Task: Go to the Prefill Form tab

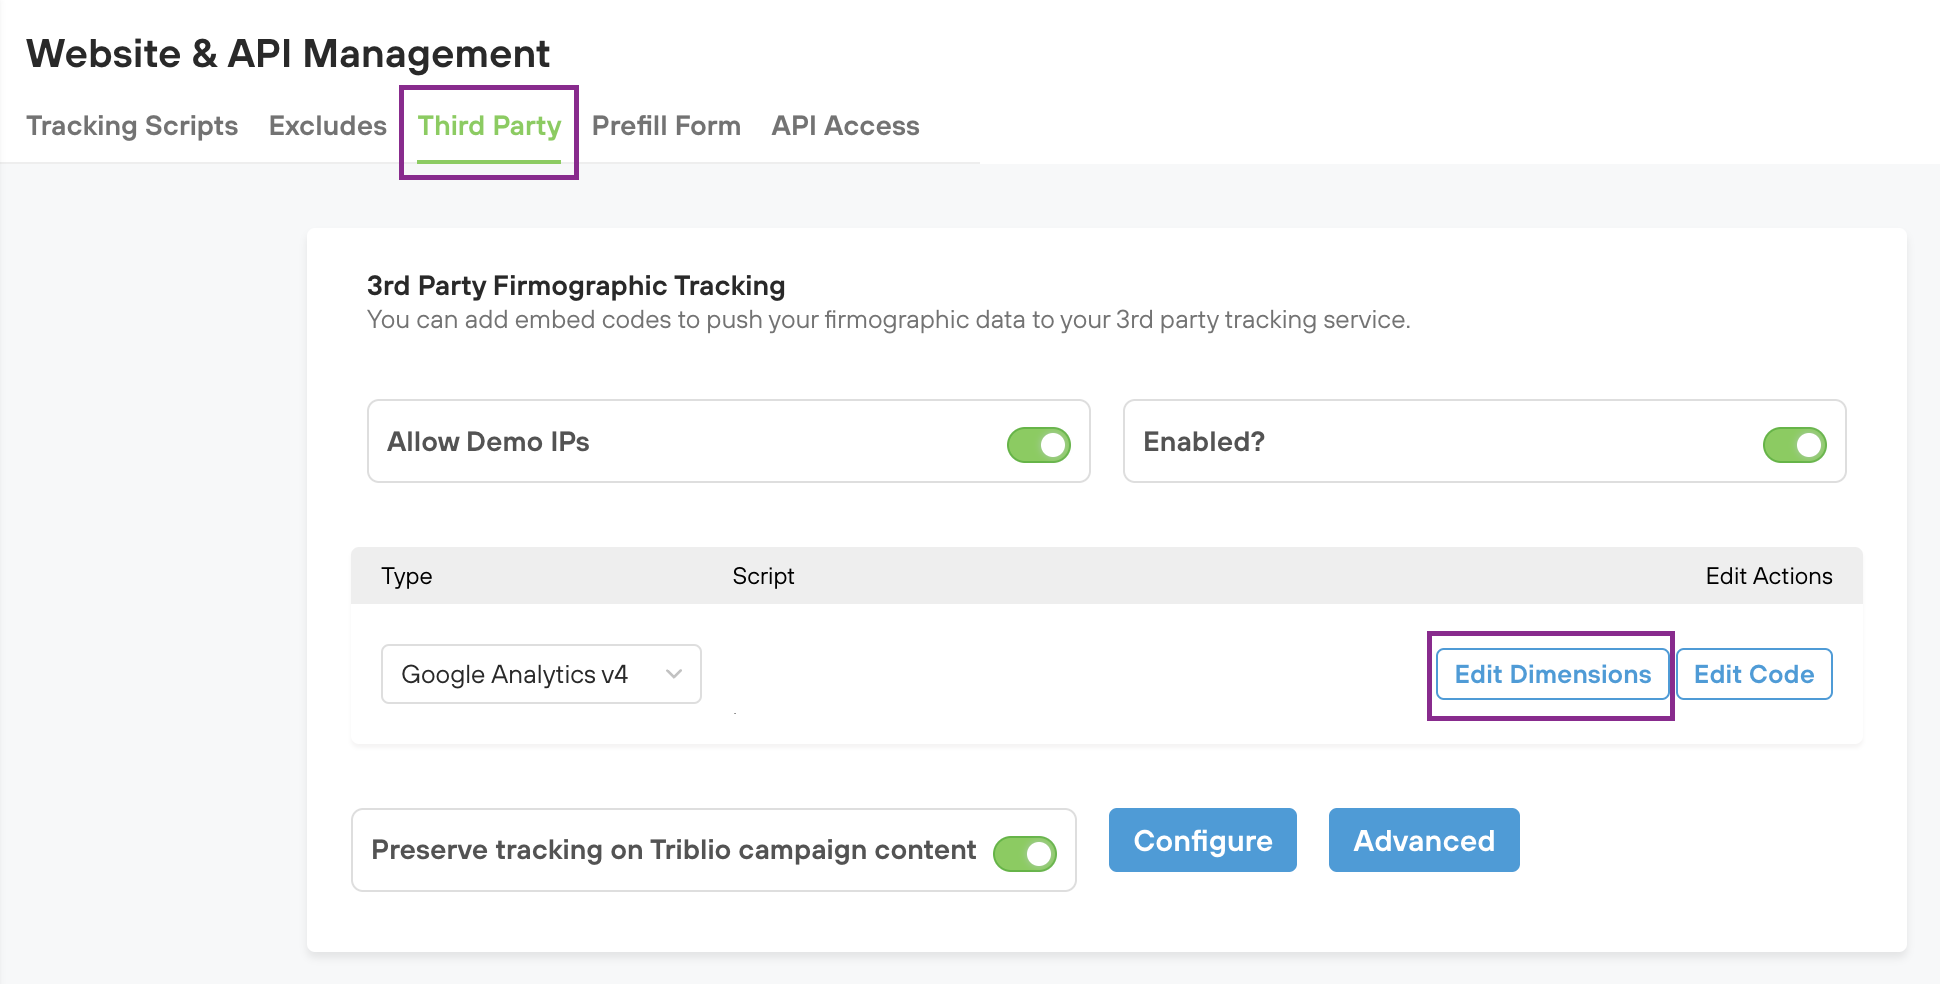Action: point(666,126)
